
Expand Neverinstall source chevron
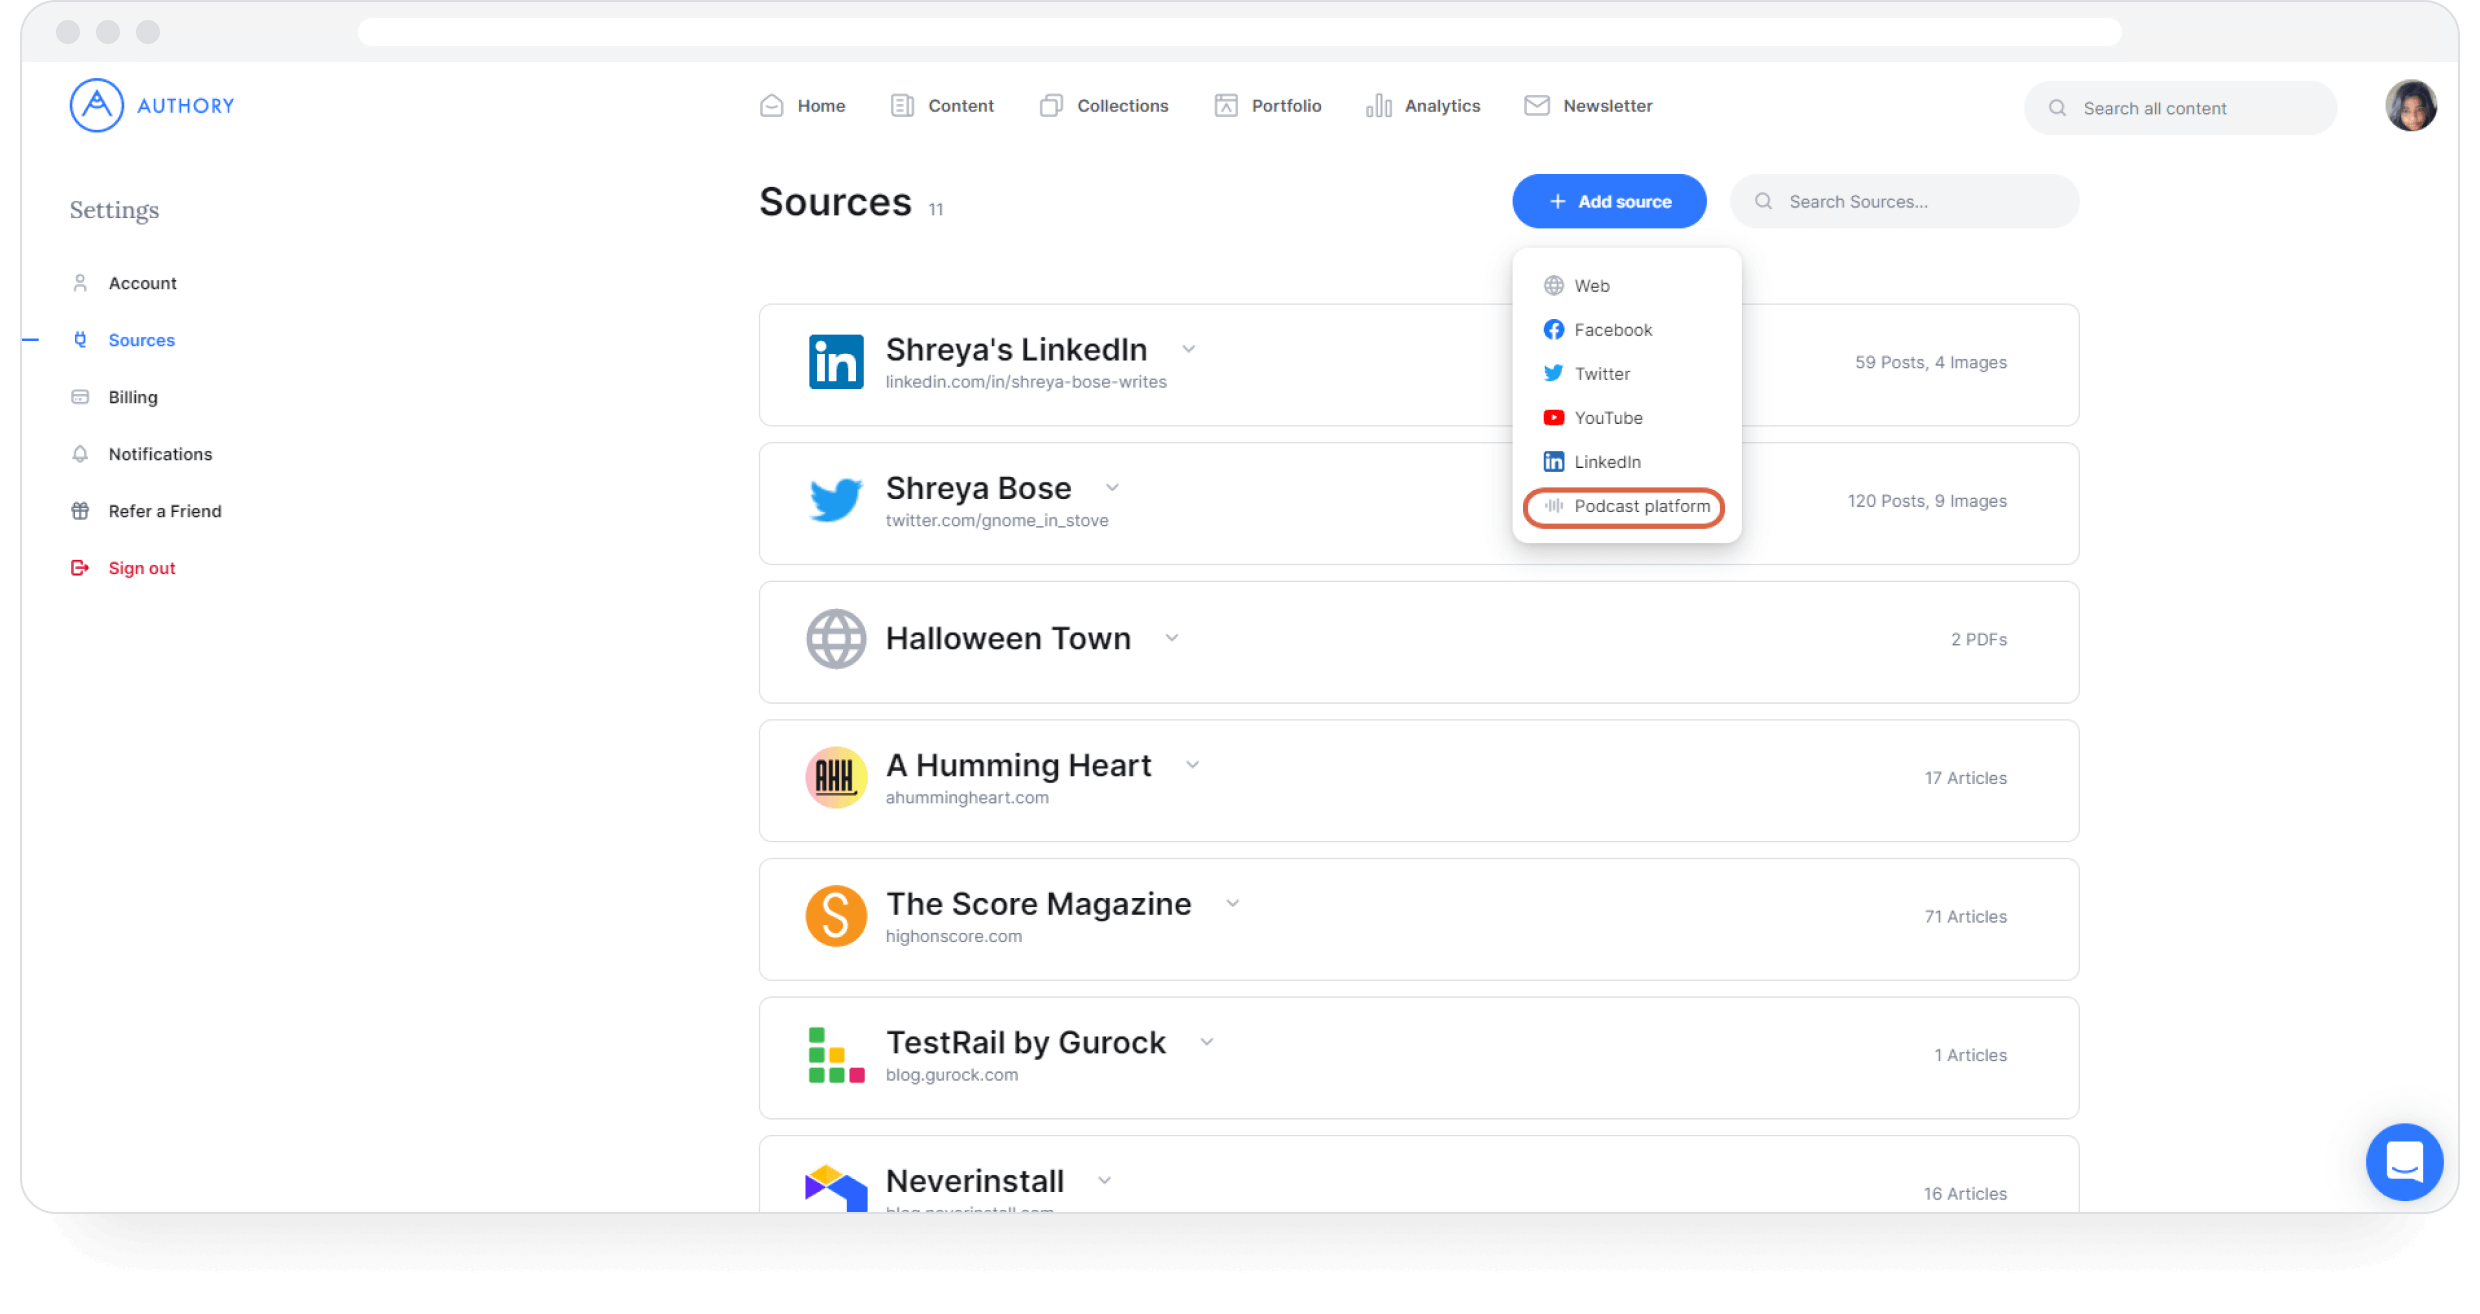(1104, 1181)
